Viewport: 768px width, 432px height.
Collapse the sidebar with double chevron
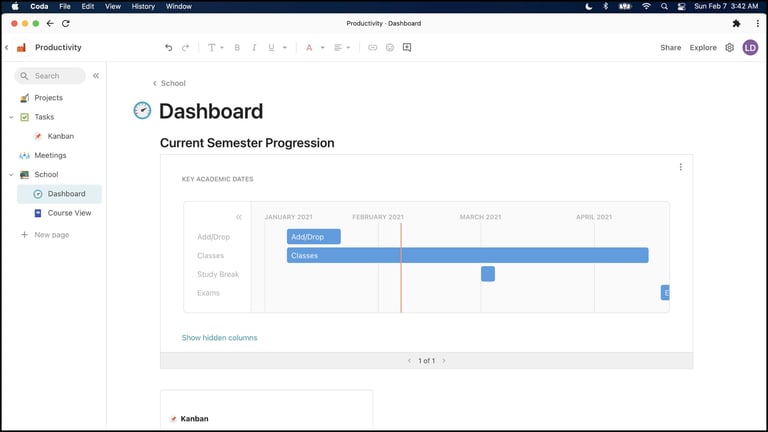tap(96, 76)
